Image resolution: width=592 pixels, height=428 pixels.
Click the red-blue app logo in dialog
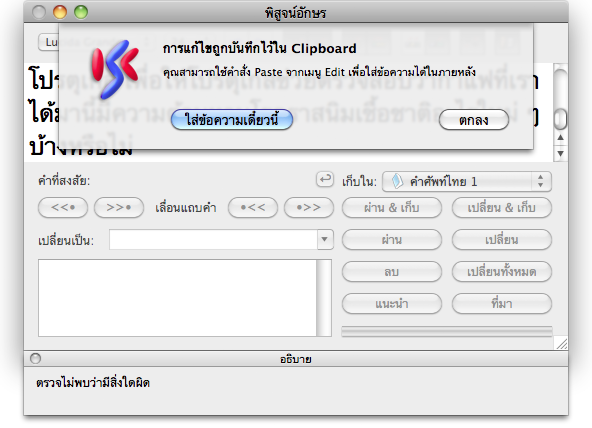pos(115,69)
